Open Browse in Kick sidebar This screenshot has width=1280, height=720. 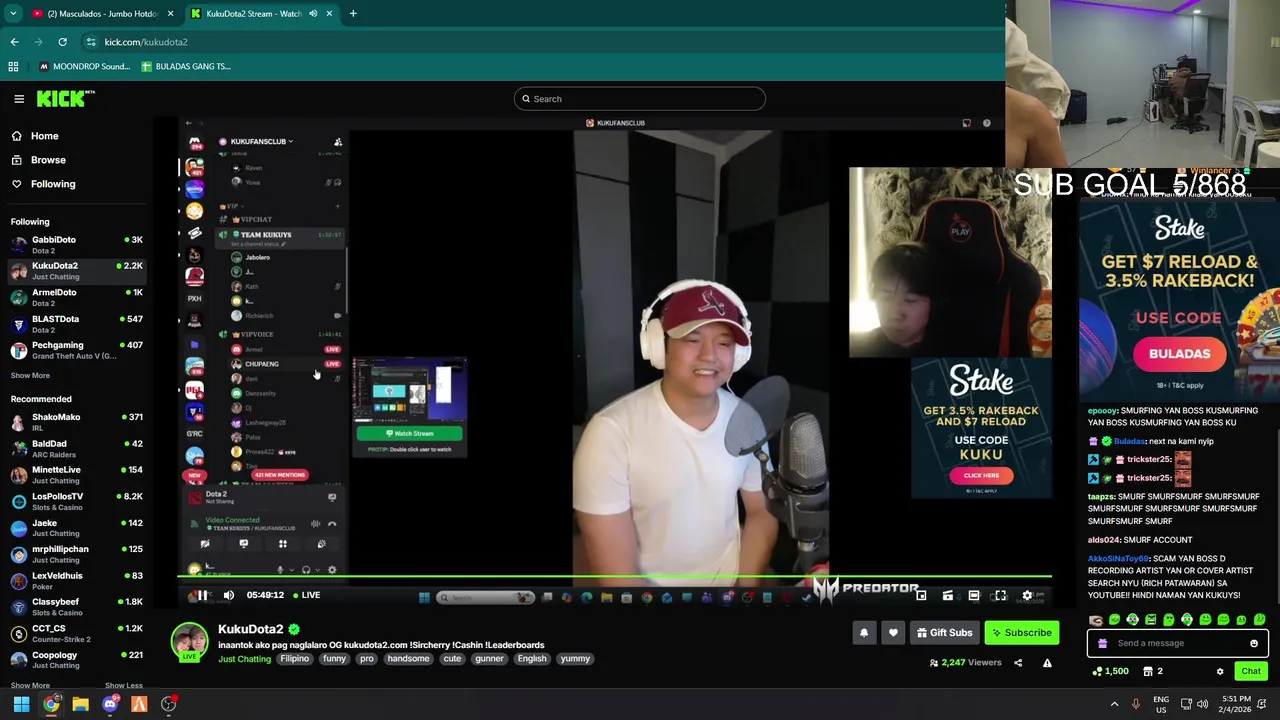point(48,160)
